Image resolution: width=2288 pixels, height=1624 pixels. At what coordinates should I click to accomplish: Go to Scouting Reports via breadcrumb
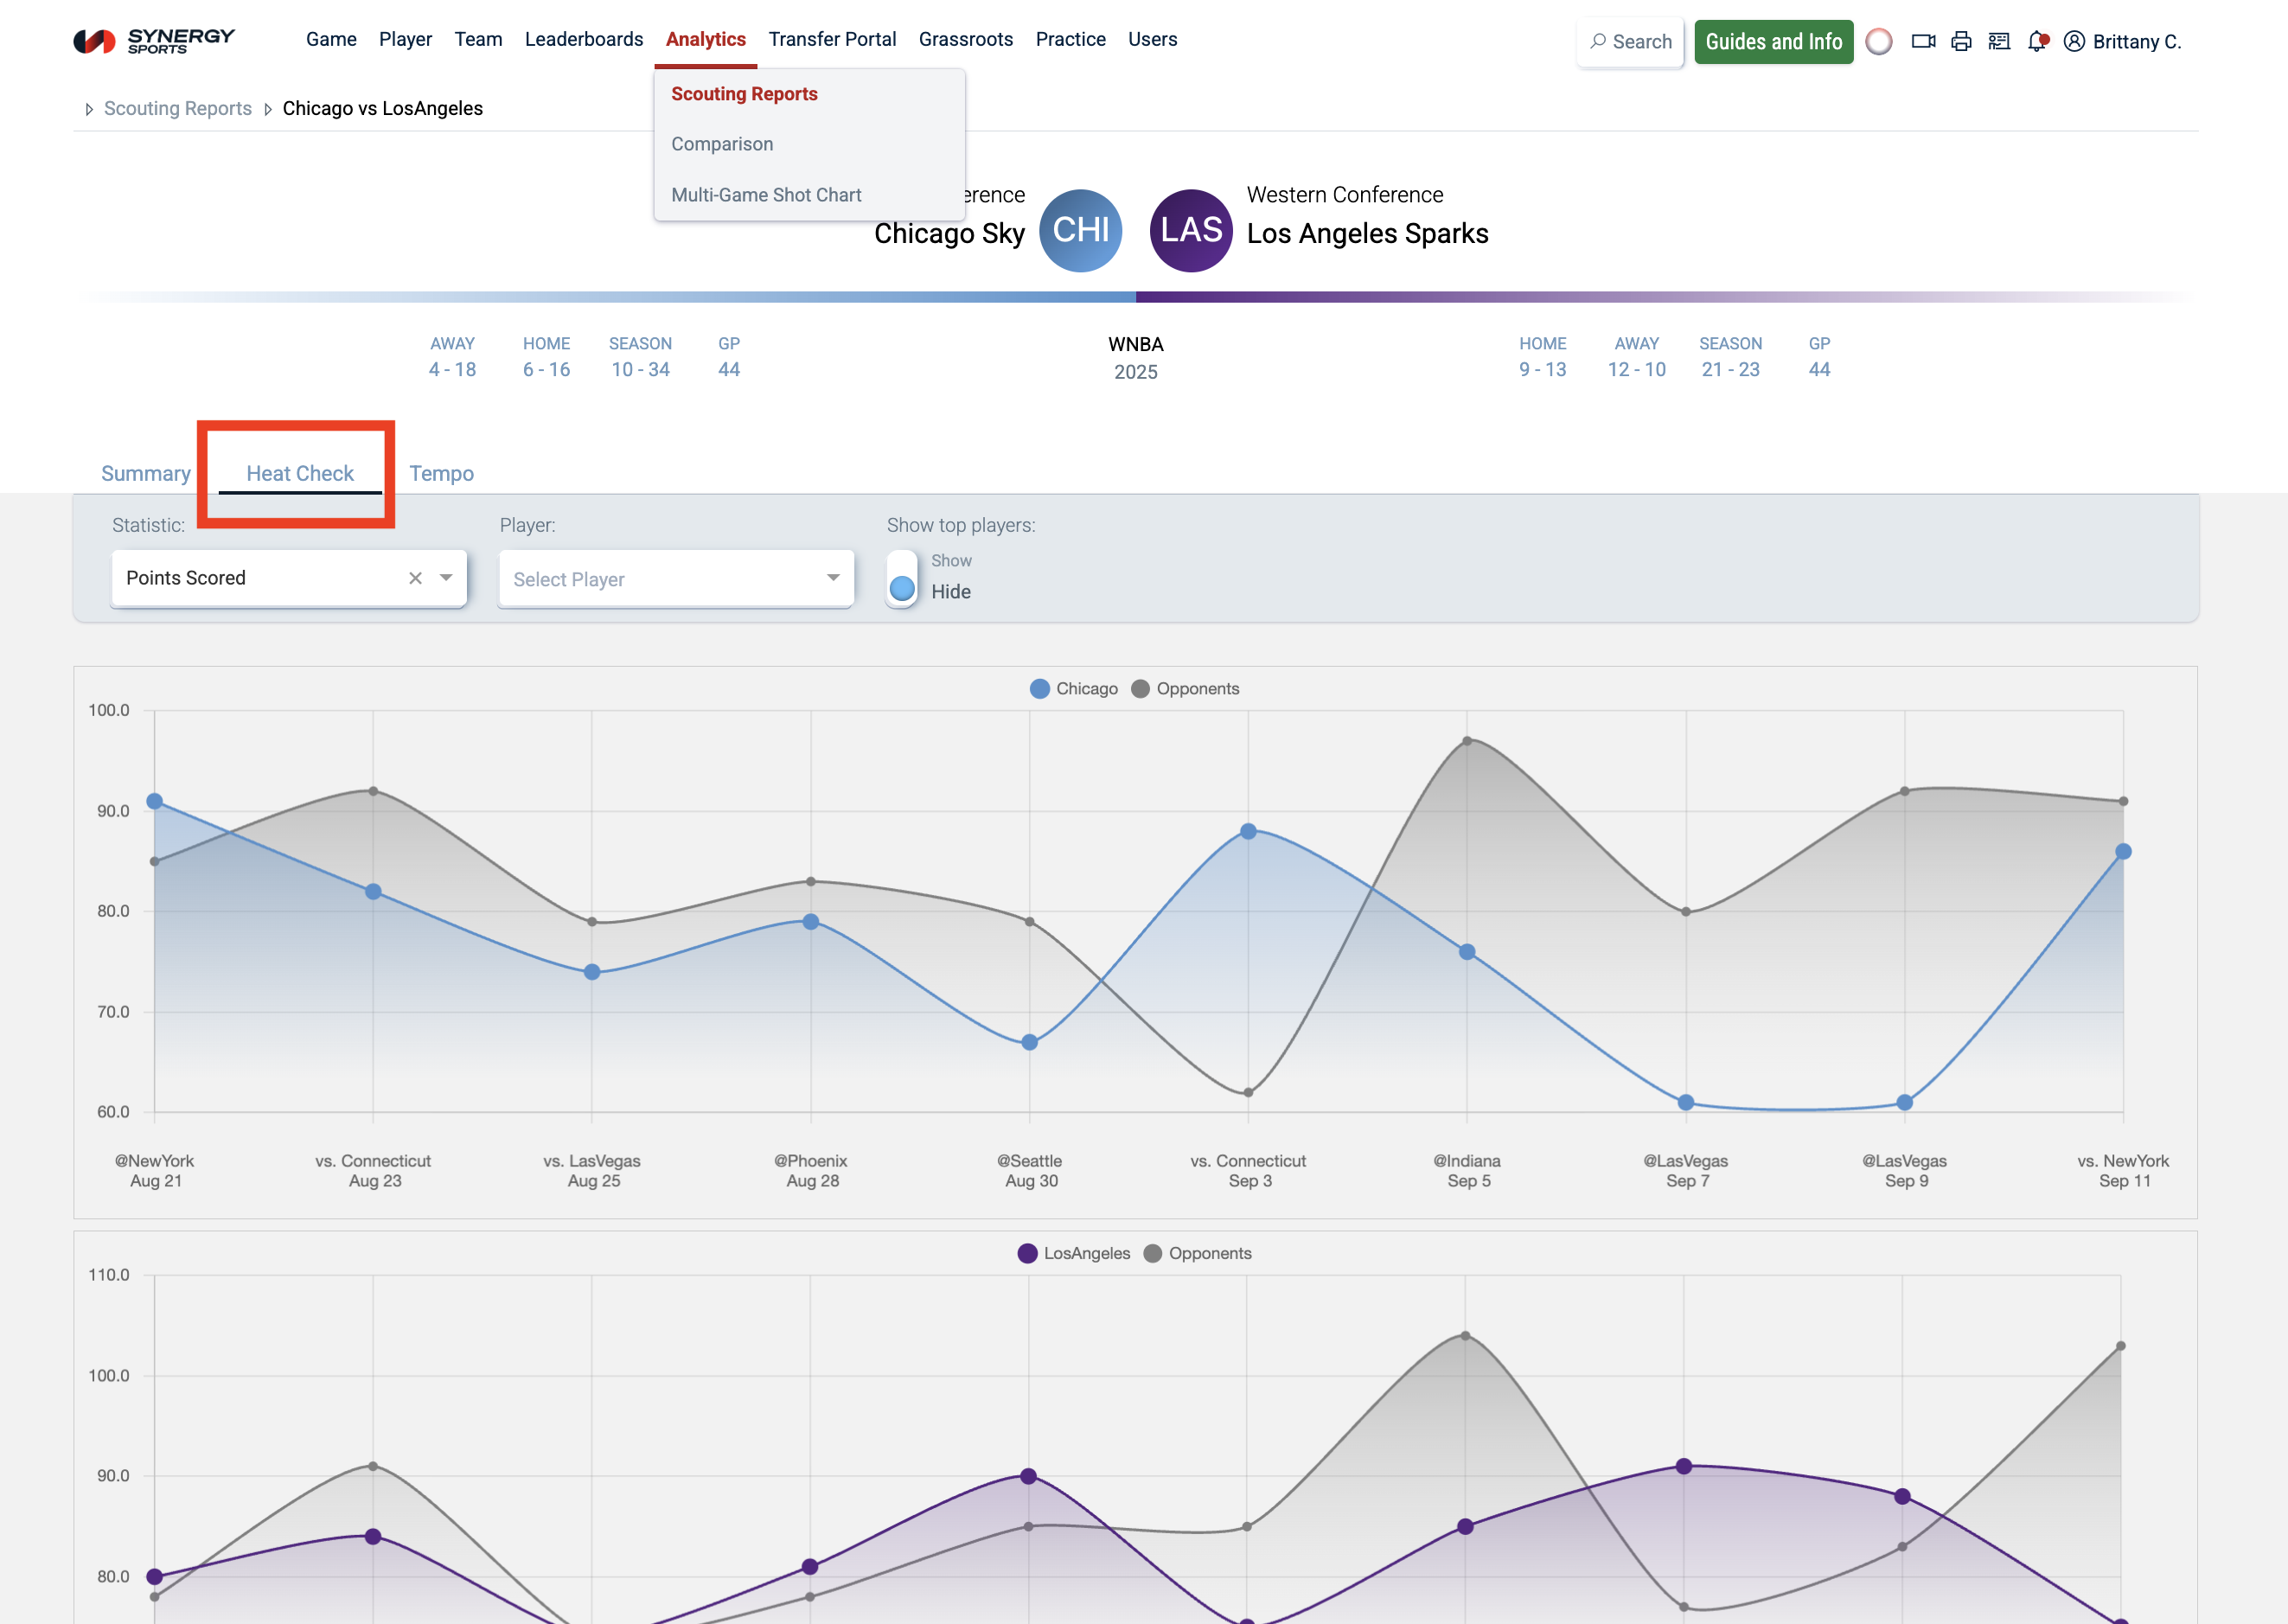click(x=178, y=109)
